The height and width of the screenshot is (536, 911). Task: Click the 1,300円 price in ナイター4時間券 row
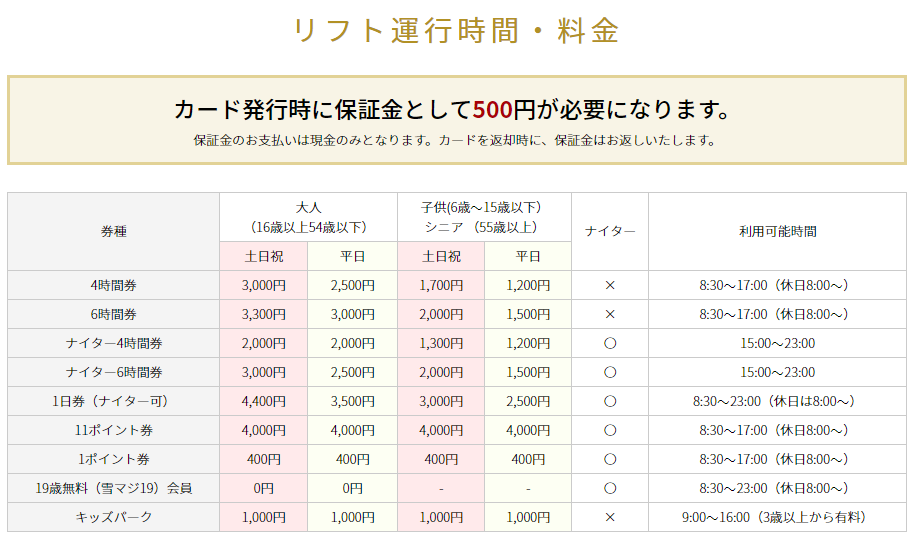coord(441,344)
